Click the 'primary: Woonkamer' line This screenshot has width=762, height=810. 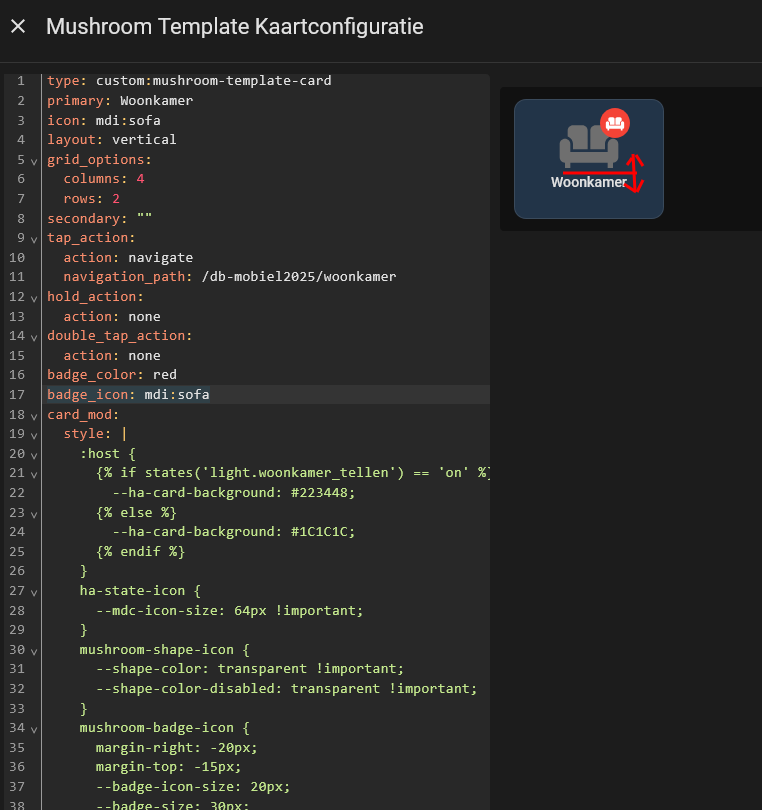120,100
